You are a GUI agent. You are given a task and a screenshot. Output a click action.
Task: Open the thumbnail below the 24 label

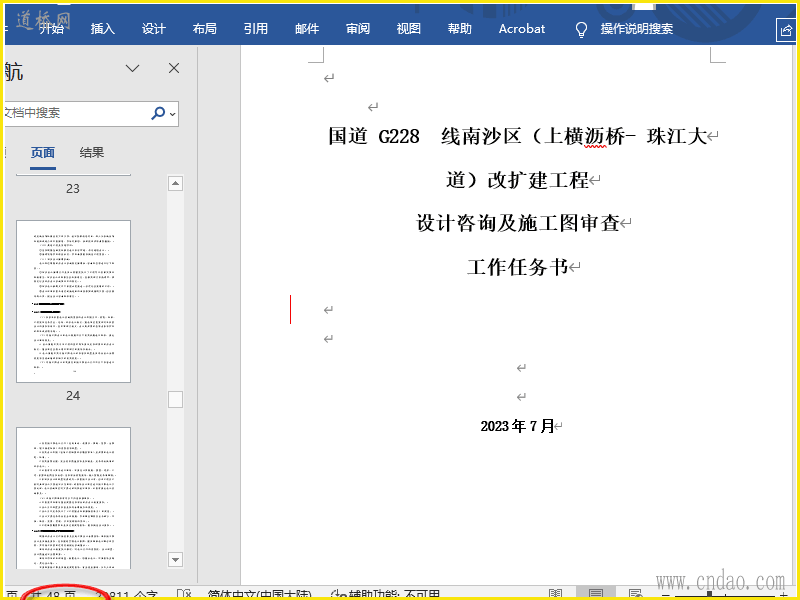[x=73, y=498]
